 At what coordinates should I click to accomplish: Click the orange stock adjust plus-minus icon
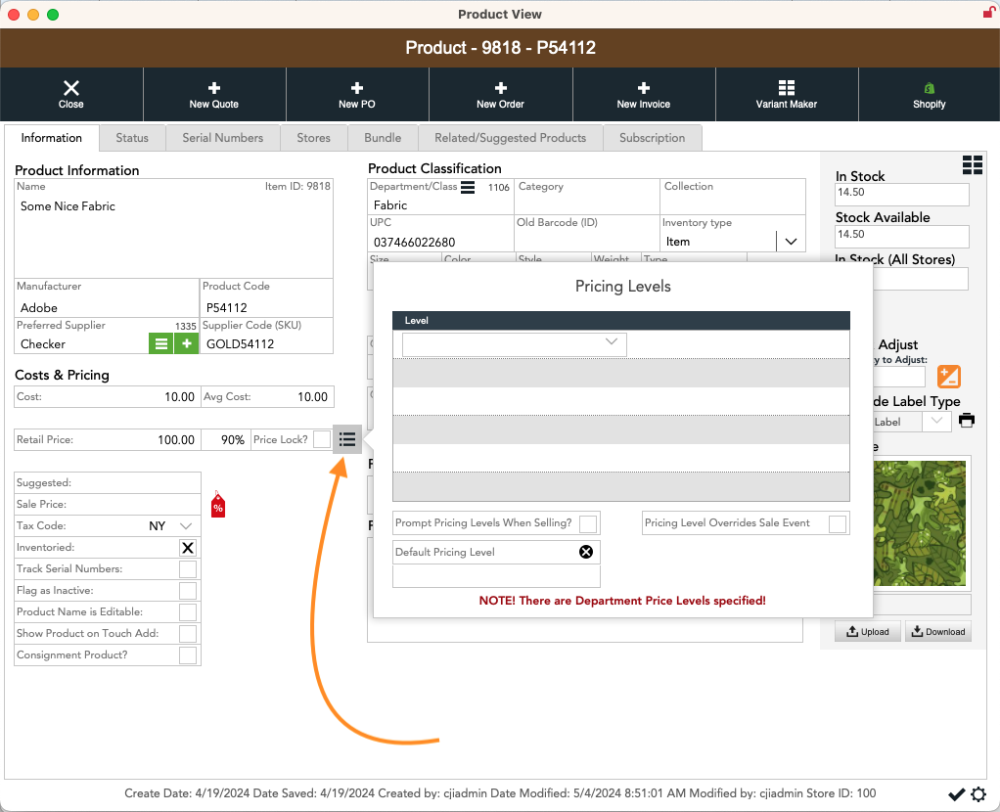tap(948, 377)
